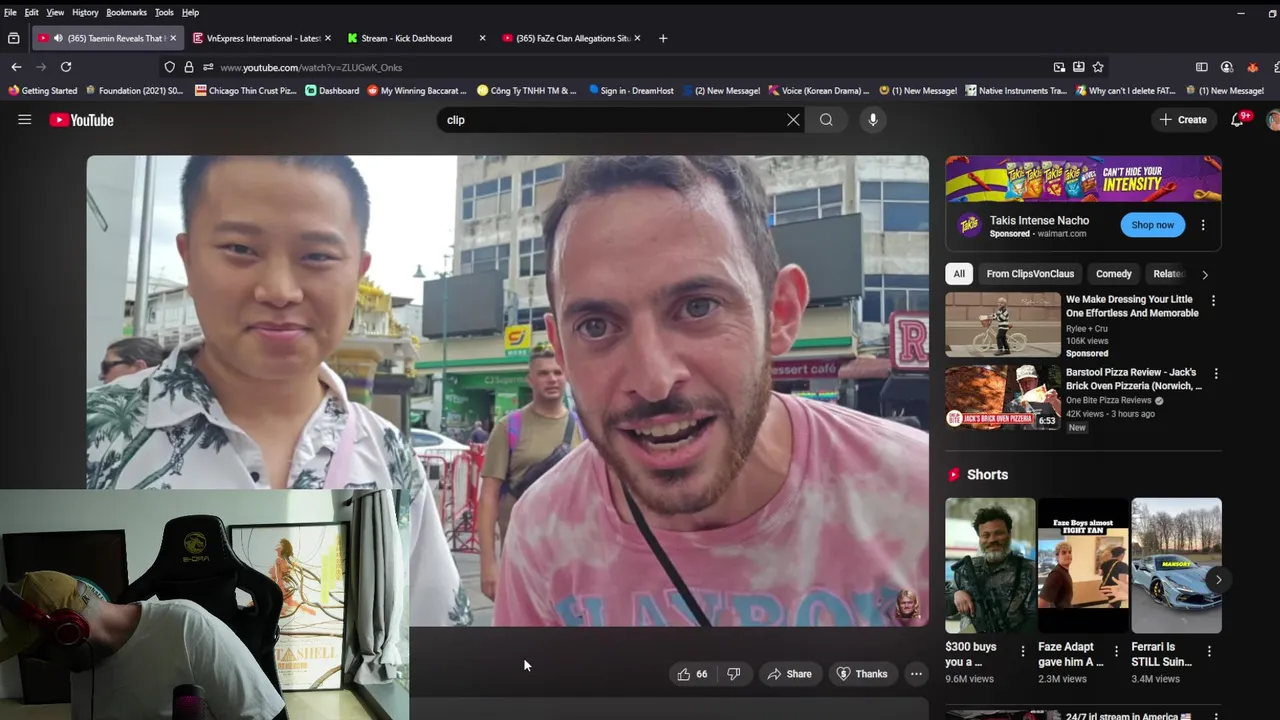Reload the page in the browser
Viewport: 1280px width, 720px height.
click(66, 67)
